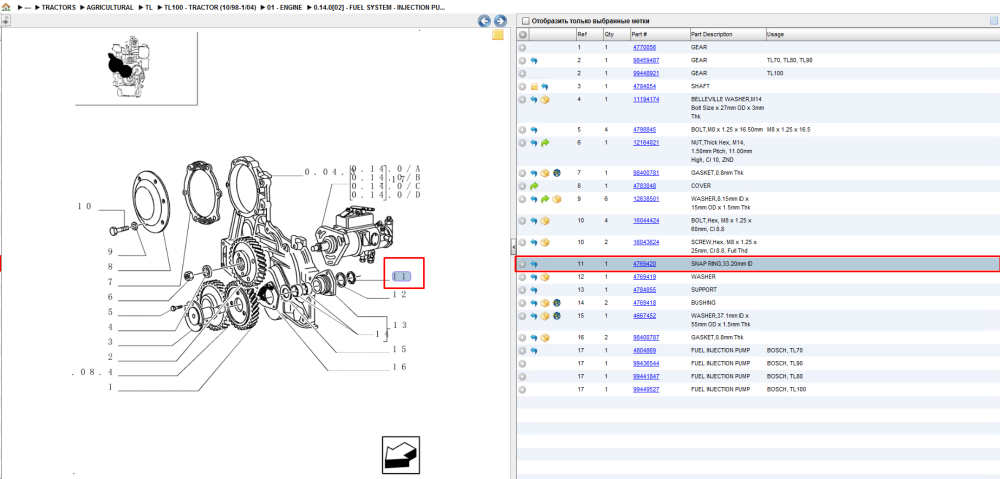Select callout 9 in the diagram
Image resolution: width=1000 pixels, height=479 pixels.
tap(110, 252)
